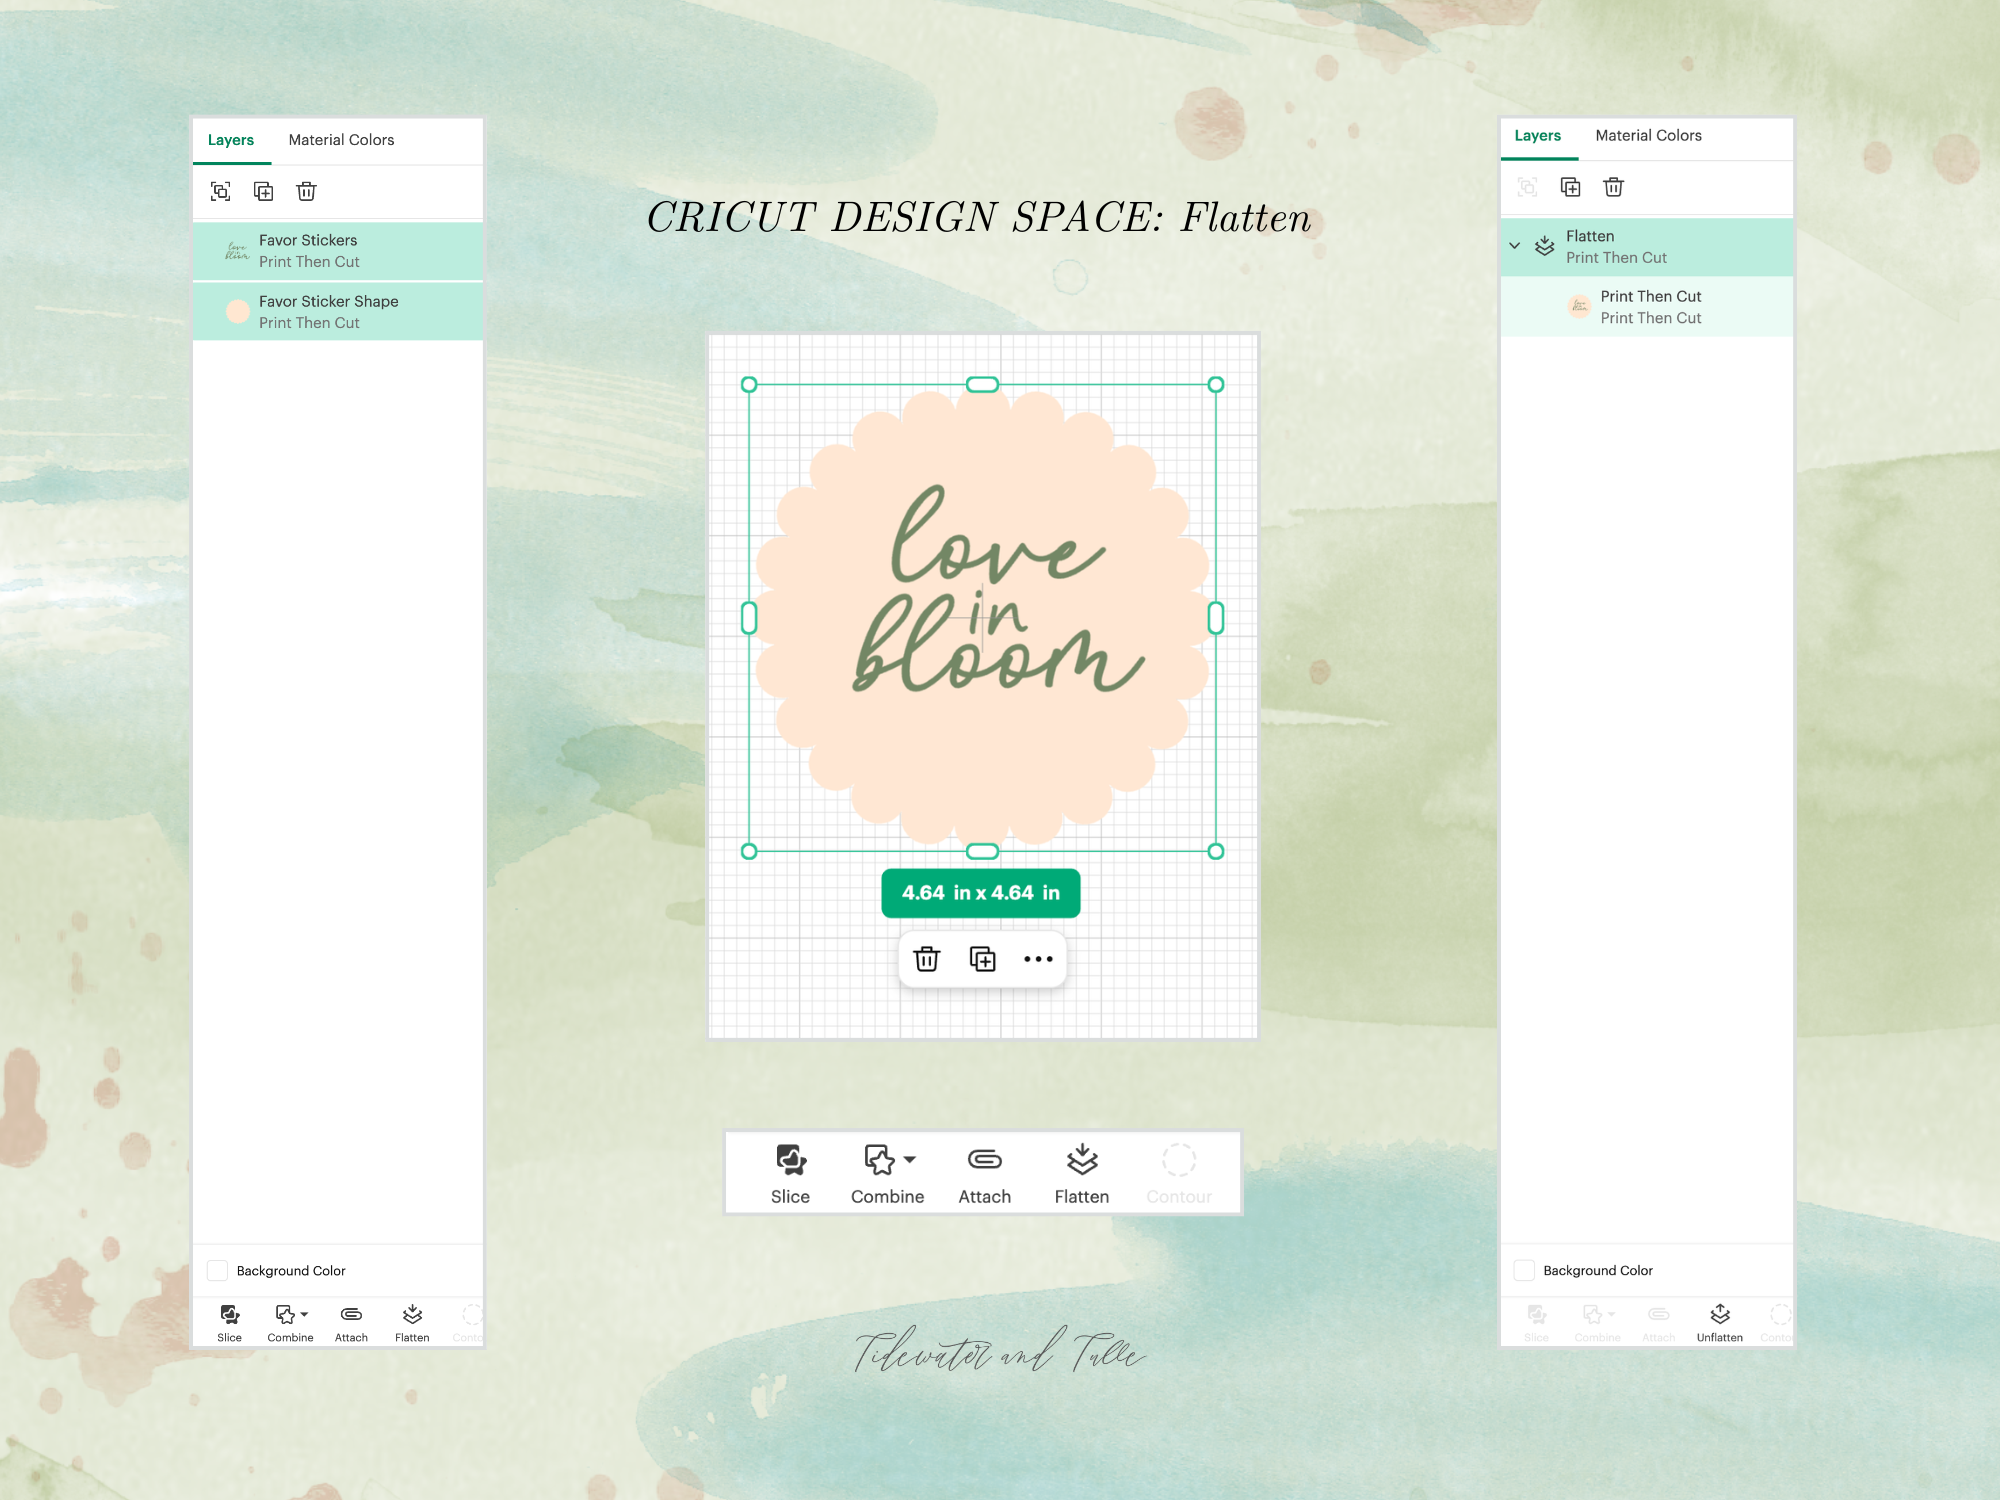Switch to Material Colors tab in right panel

(1648, 136)
